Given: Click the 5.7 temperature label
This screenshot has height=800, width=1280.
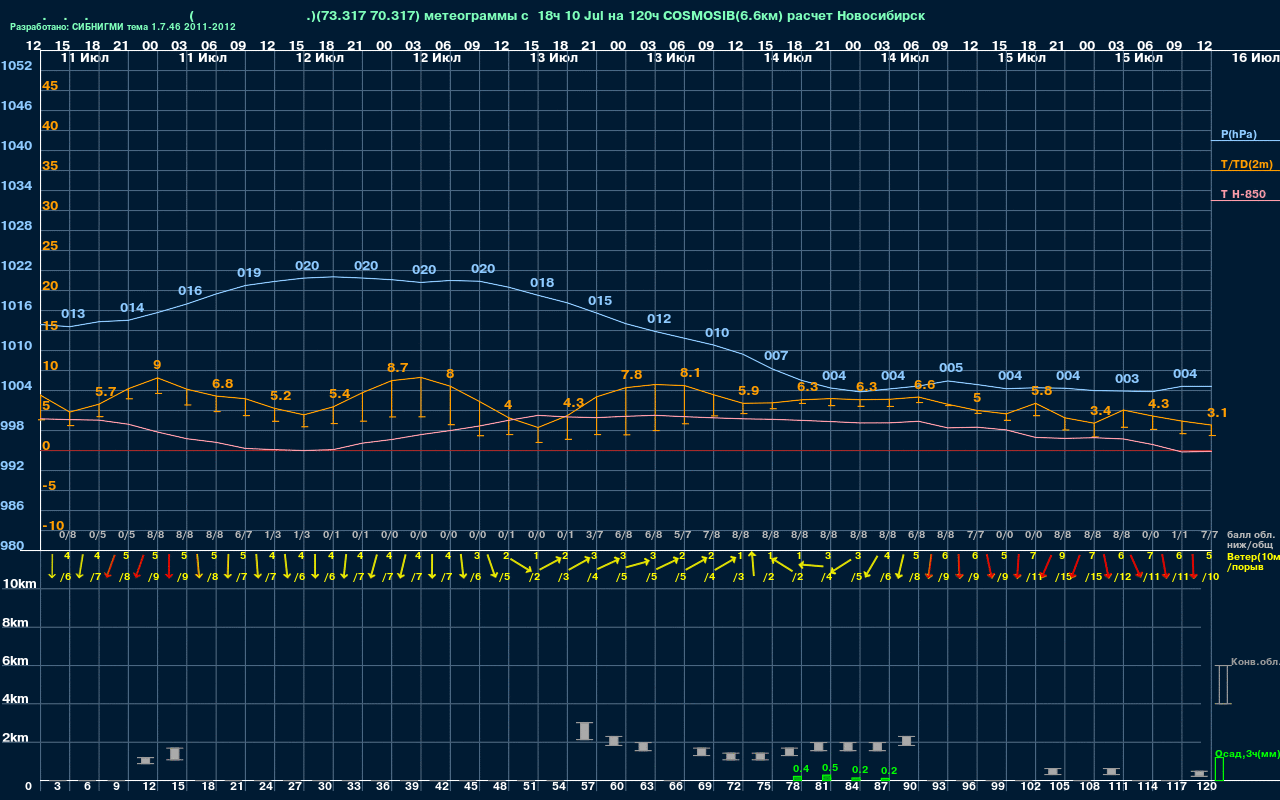Looking at the screenshot, I should 106,392.
